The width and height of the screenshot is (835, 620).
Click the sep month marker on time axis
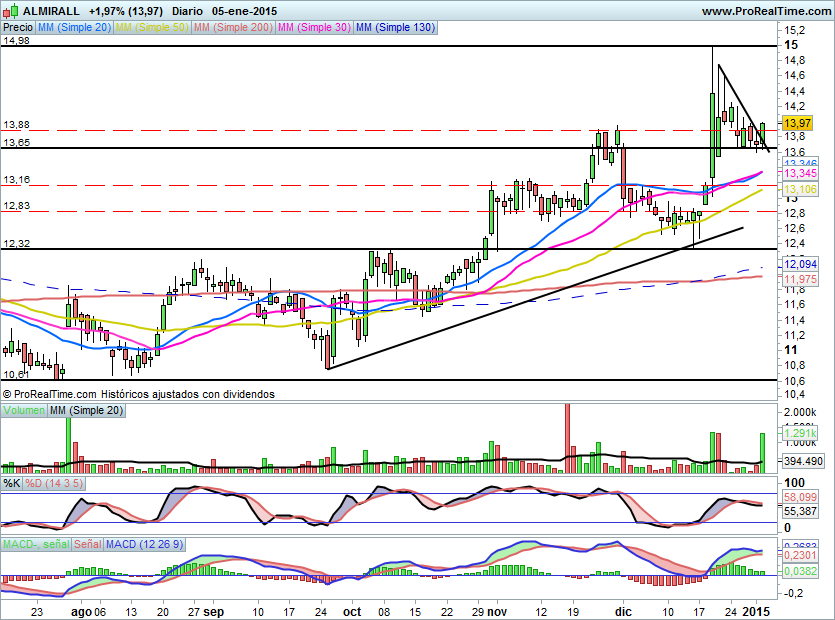coord(213,612)
